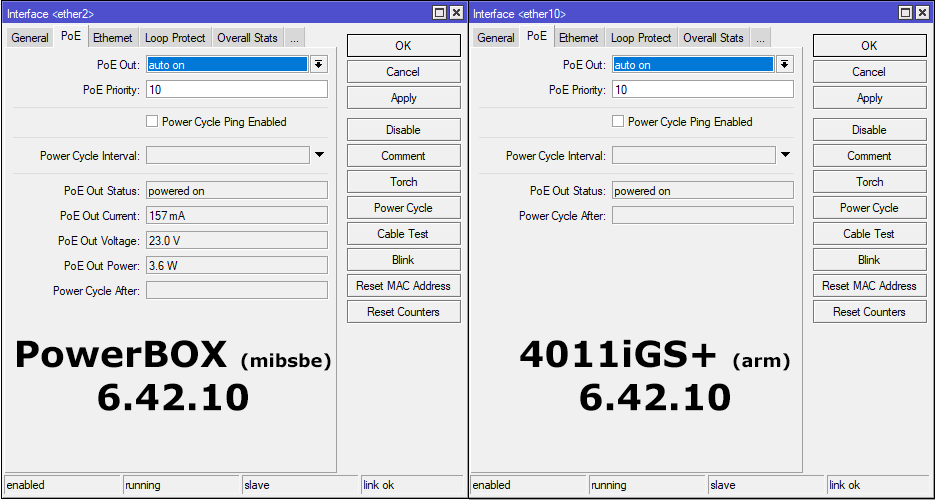Click Comment button in ether2 window
The image size is (935, 500).
point(404,156)
